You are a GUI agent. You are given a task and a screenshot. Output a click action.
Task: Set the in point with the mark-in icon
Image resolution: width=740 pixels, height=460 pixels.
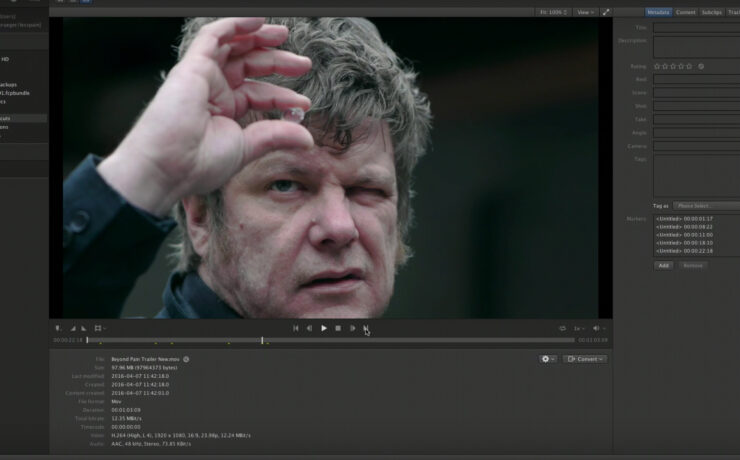pyautogui.click(x=73, y=328)
